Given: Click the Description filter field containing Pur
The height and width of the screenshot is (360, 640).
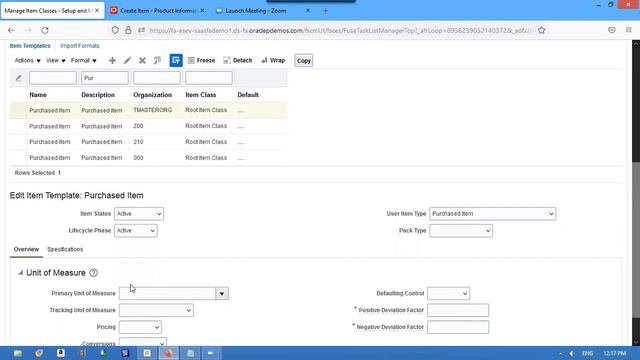Looking at the screenshot, I should tap(105, 78).
